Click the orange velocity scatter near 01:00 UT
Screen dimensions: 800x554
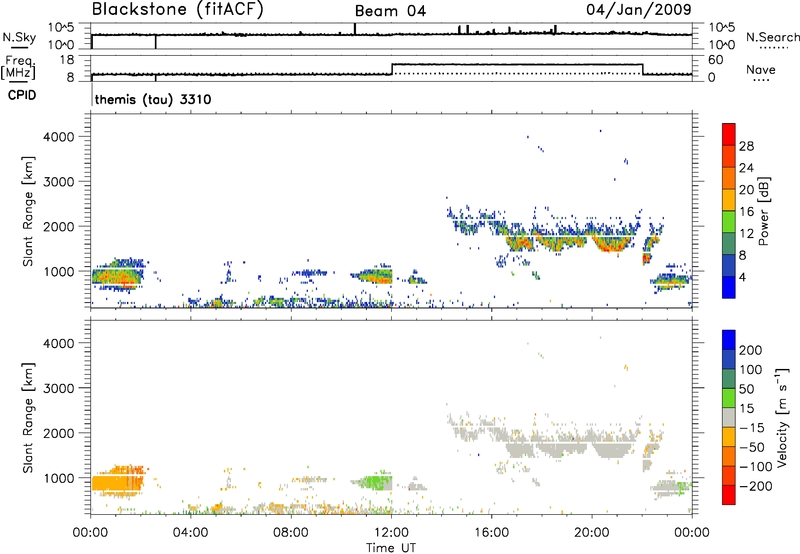coord(117,482)
